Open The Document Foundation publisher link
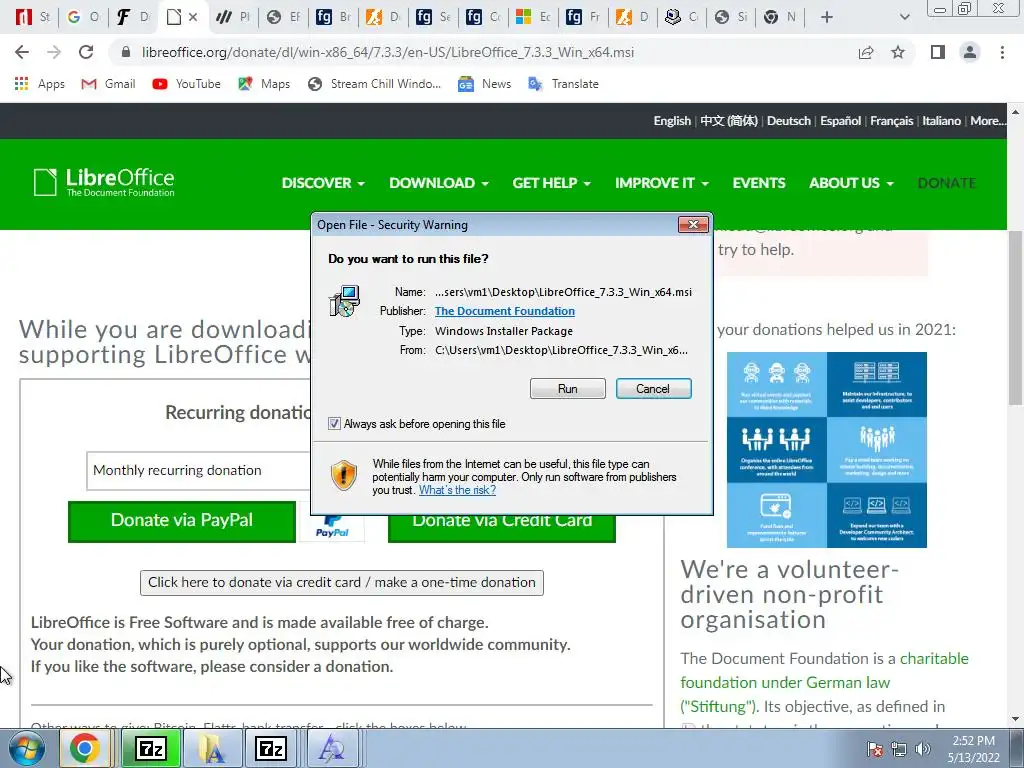The image size is (1024, 768). [505, 312]
